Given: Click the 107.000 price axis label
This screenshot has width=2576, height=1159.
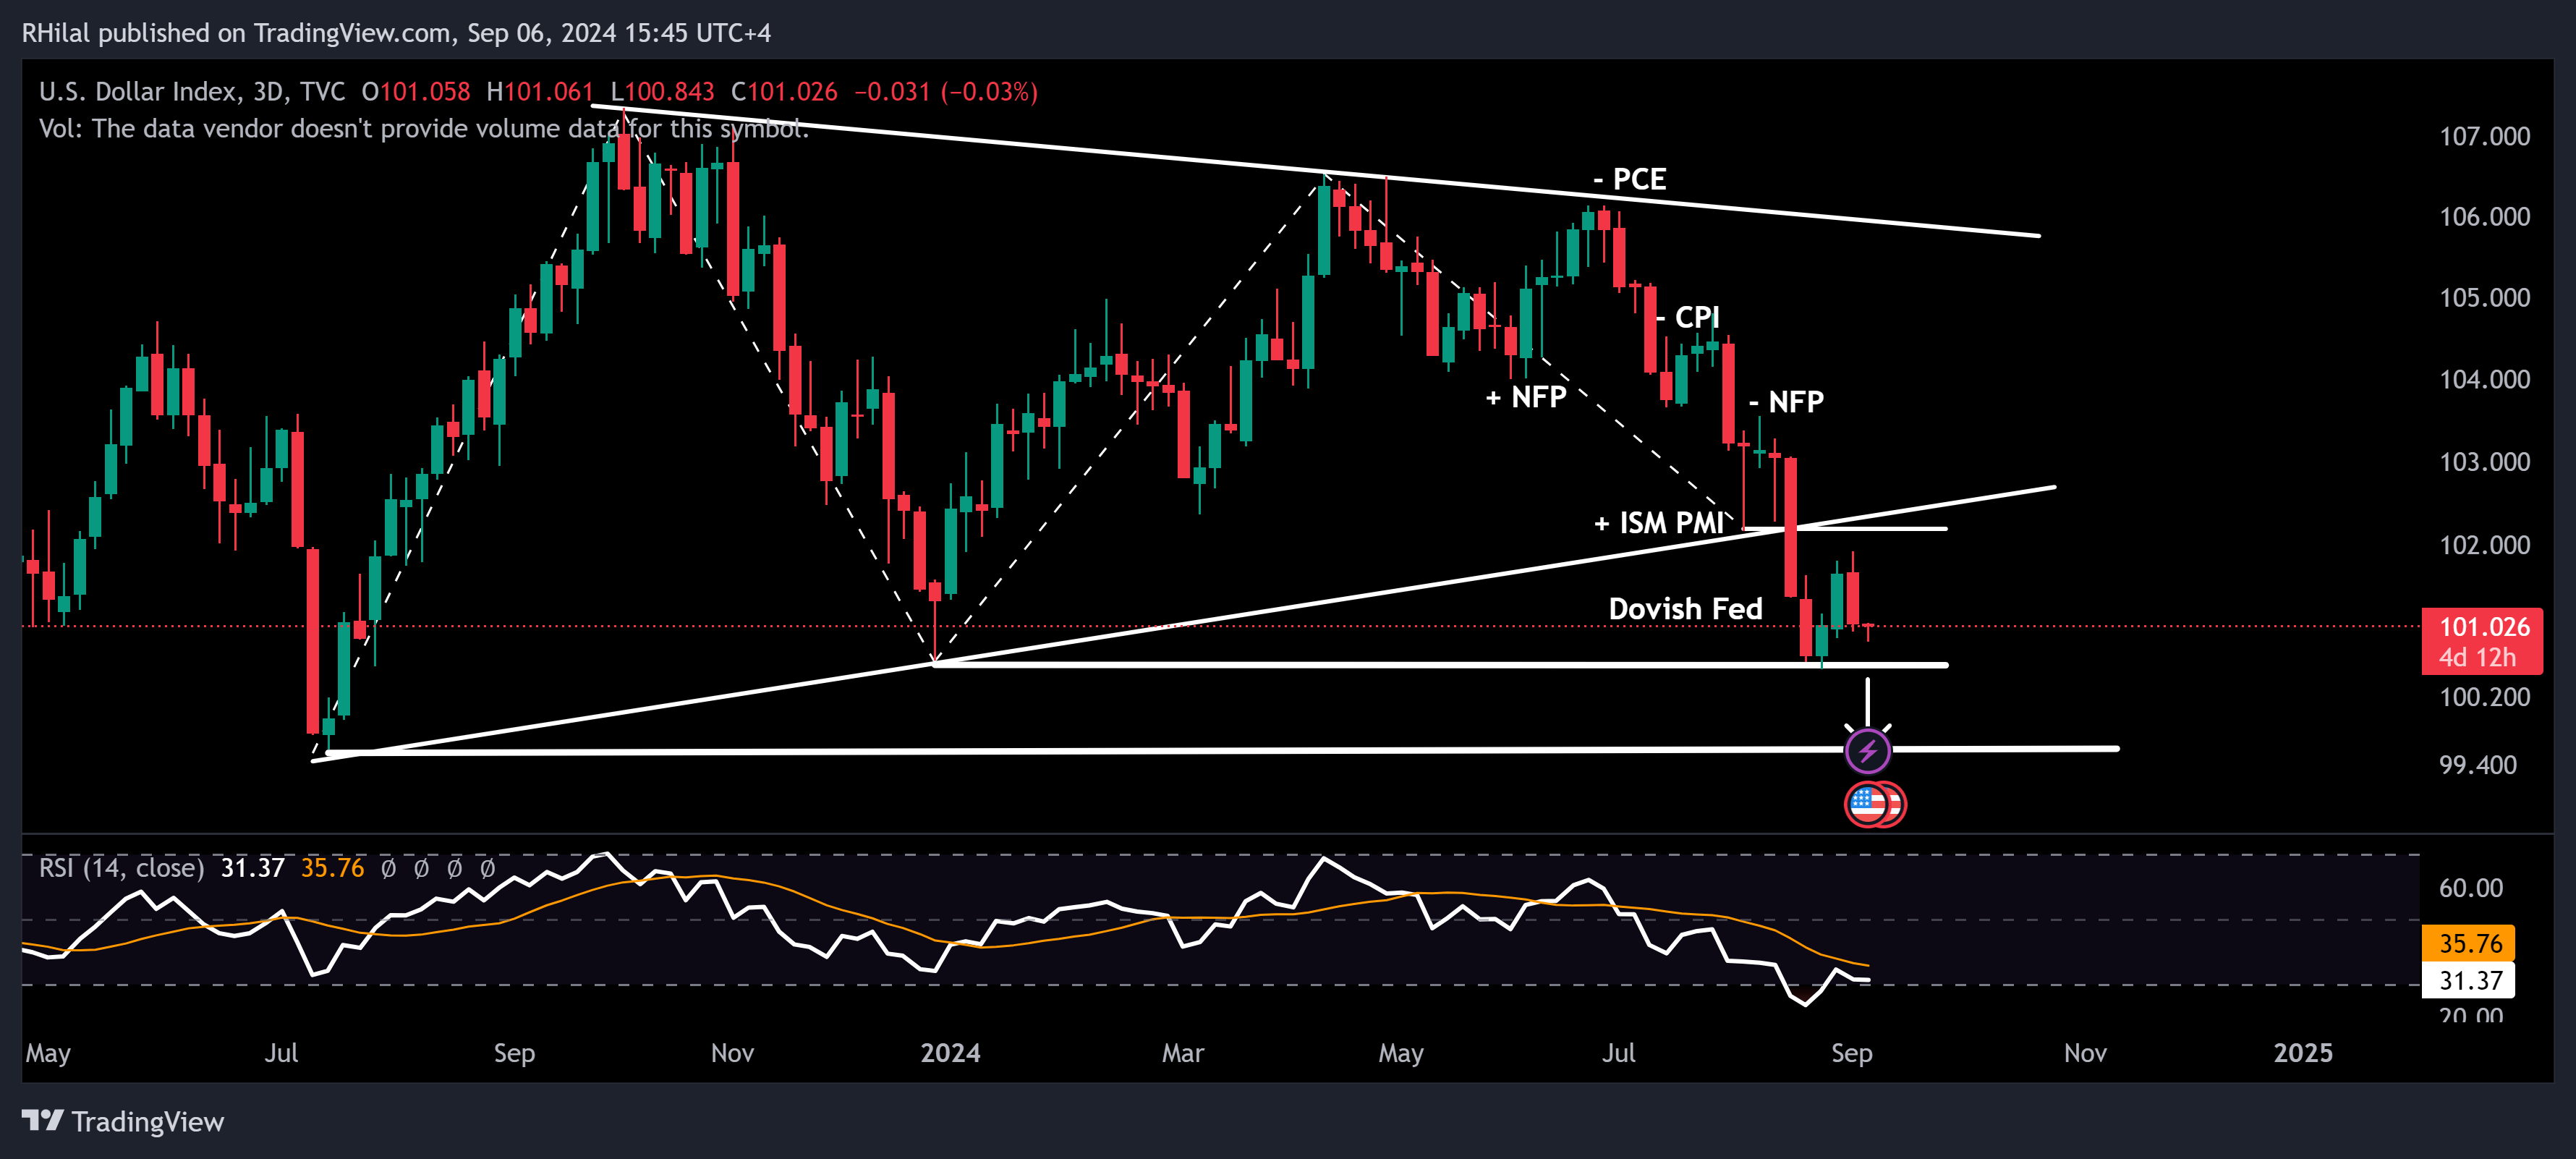Looking at the screenshot, I should pyautogui.click(x=2484, y=136).
